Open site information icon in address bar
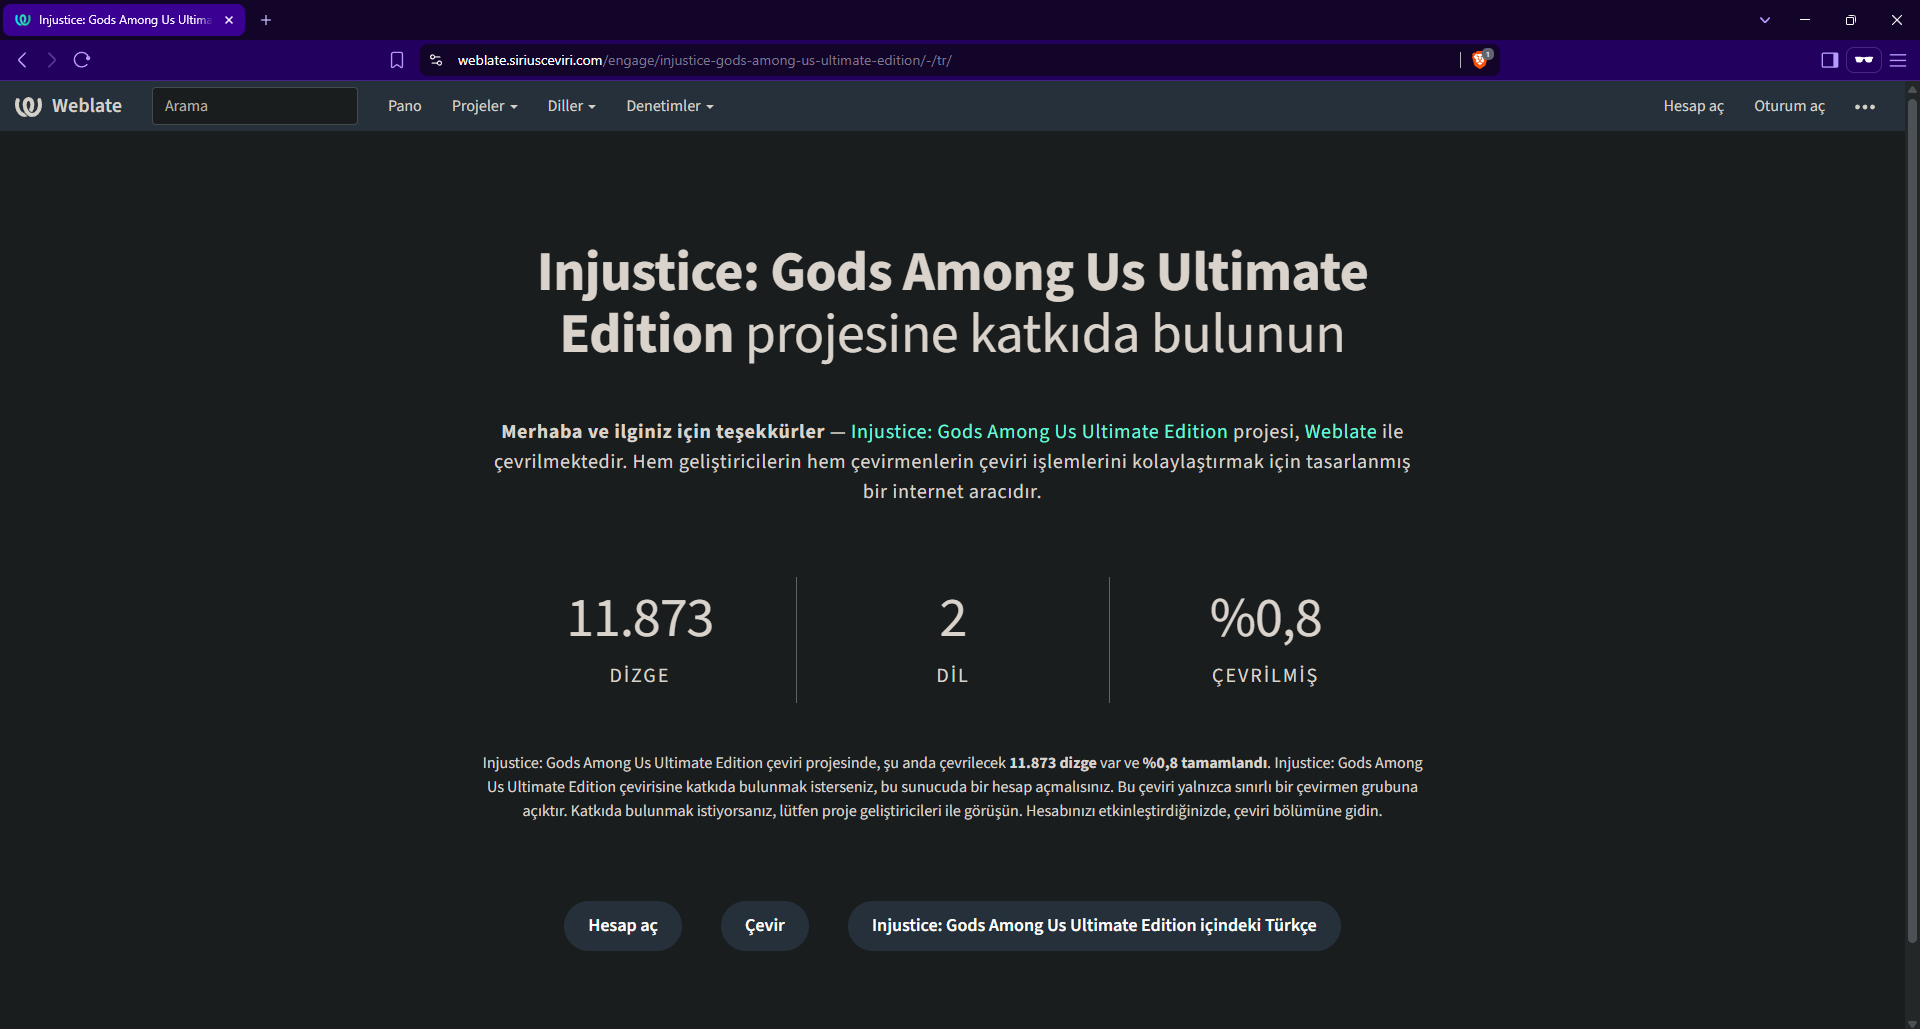The width and height of the screenshot is (1920, 1029). point(435,60)
